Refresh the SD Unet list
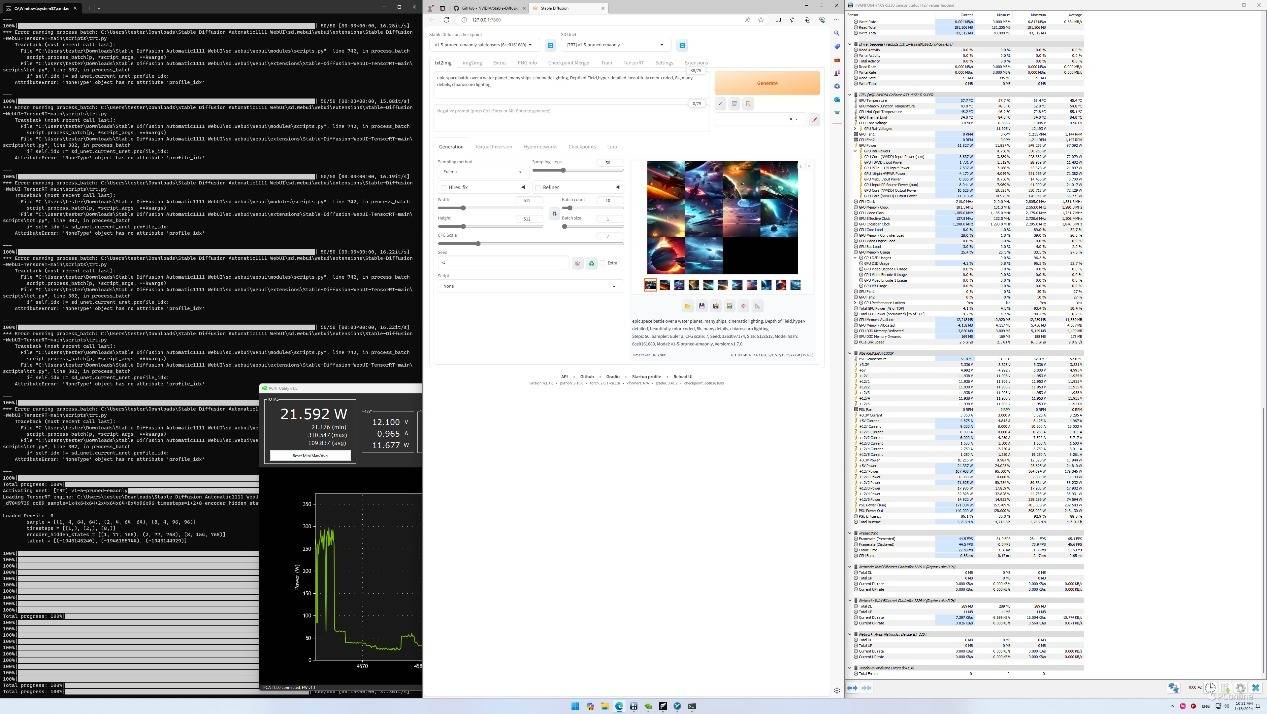This screenshot has height=714, width=1267. point(682,45)
